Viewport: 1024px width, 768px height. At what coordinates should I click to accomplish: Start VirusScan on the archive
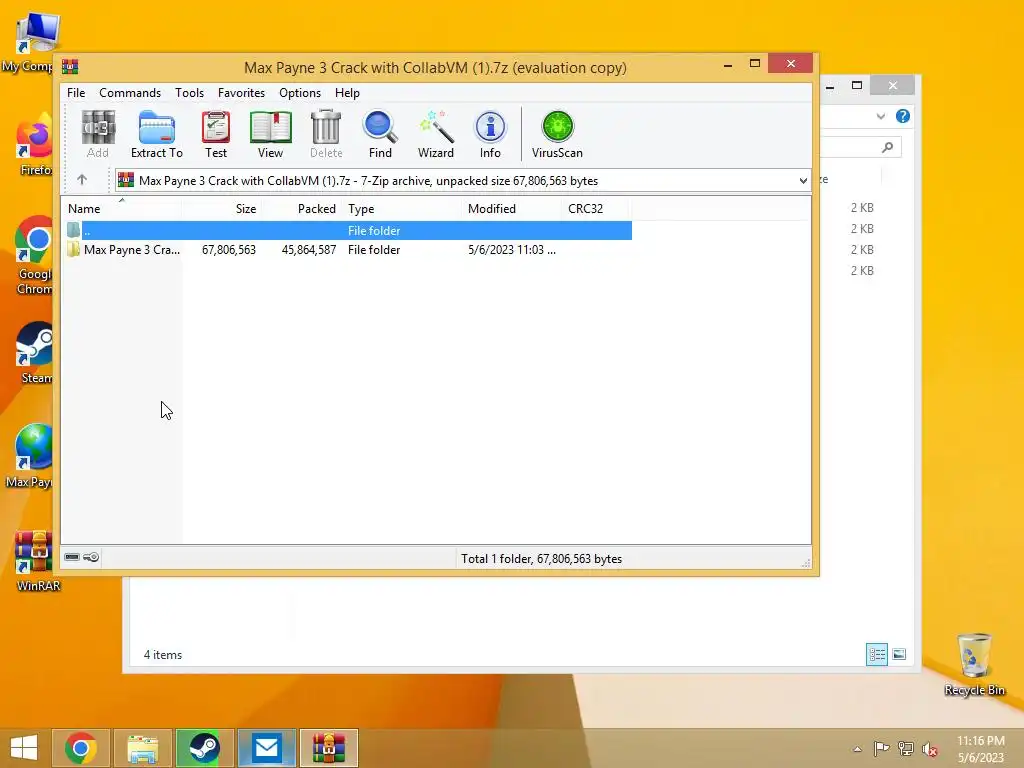pos(557,135)
